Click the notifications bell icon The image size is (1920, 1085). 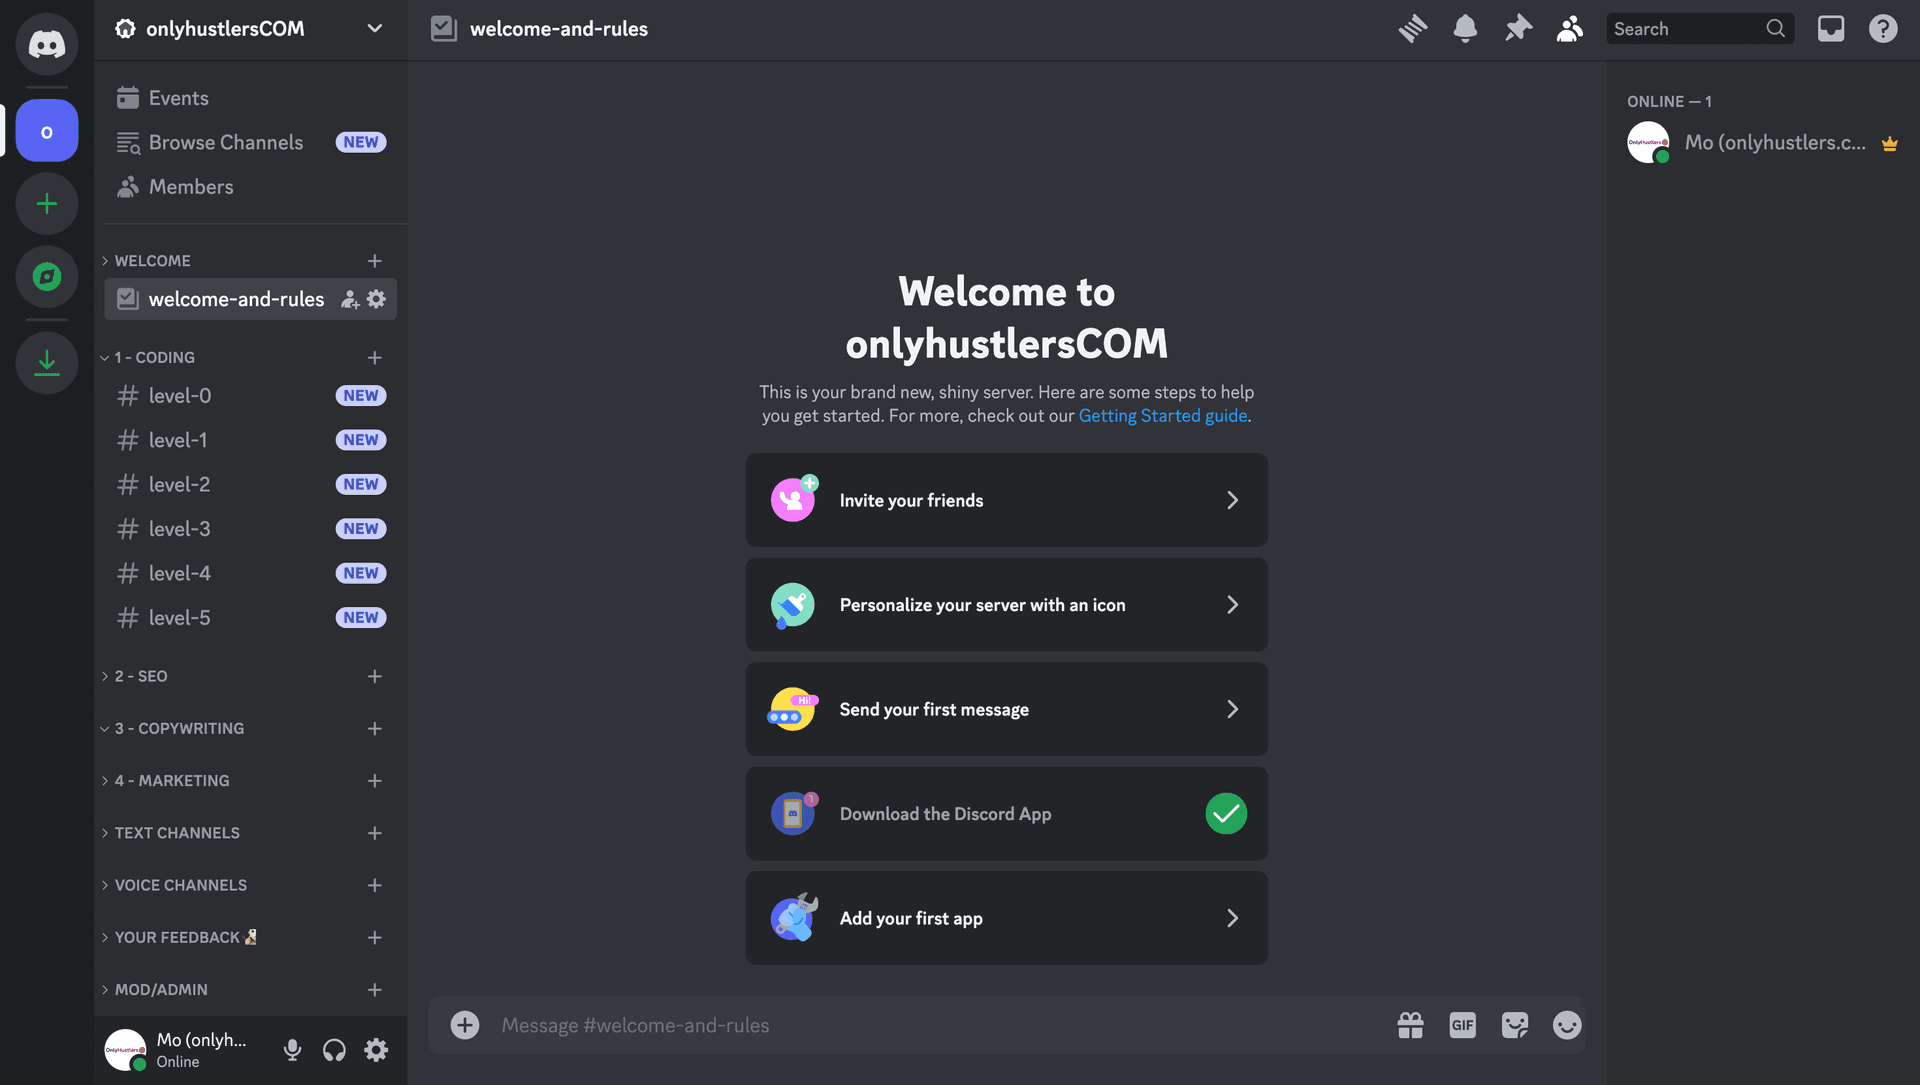1464,30
